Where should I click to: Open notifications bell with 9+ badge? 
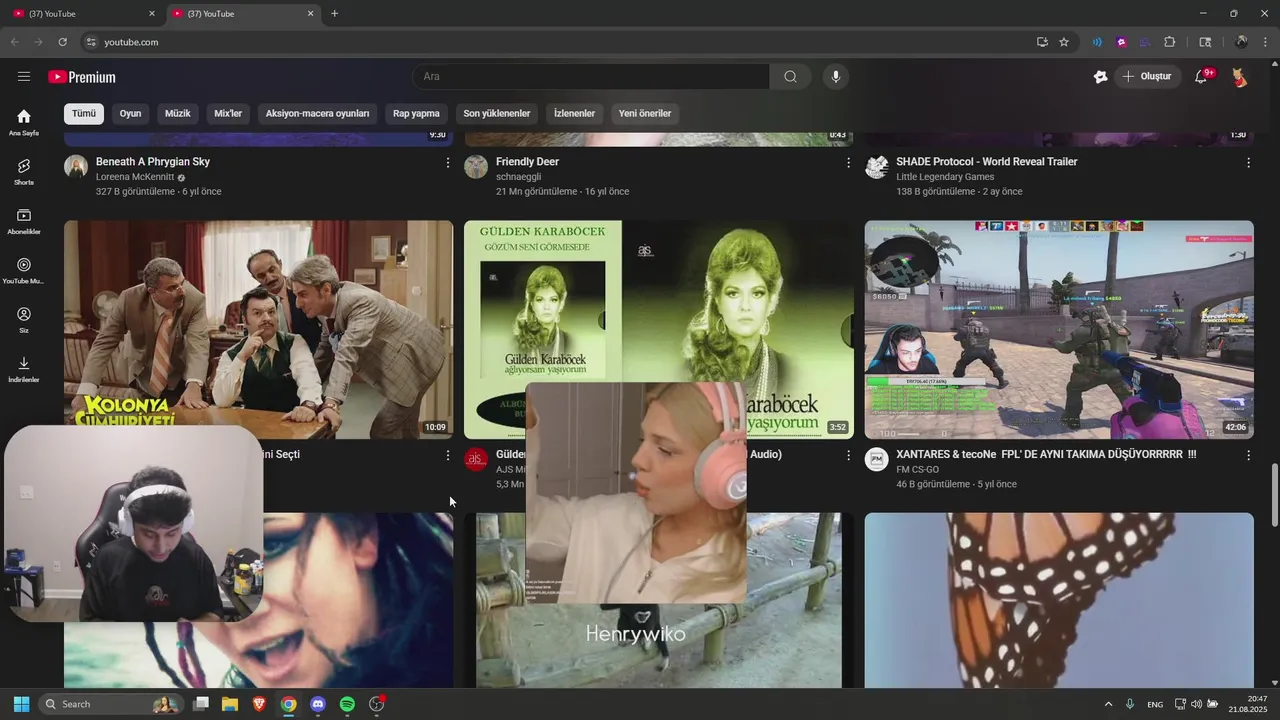pos(1203,76)
